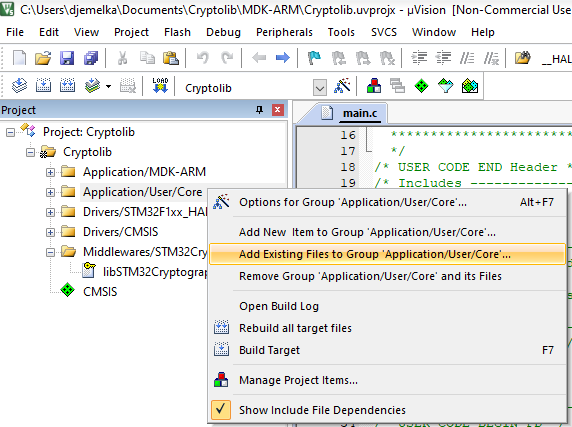The image size is (572, 427).
Task: Expand the Application/MDK-ARM group
Action: (50, 172)
